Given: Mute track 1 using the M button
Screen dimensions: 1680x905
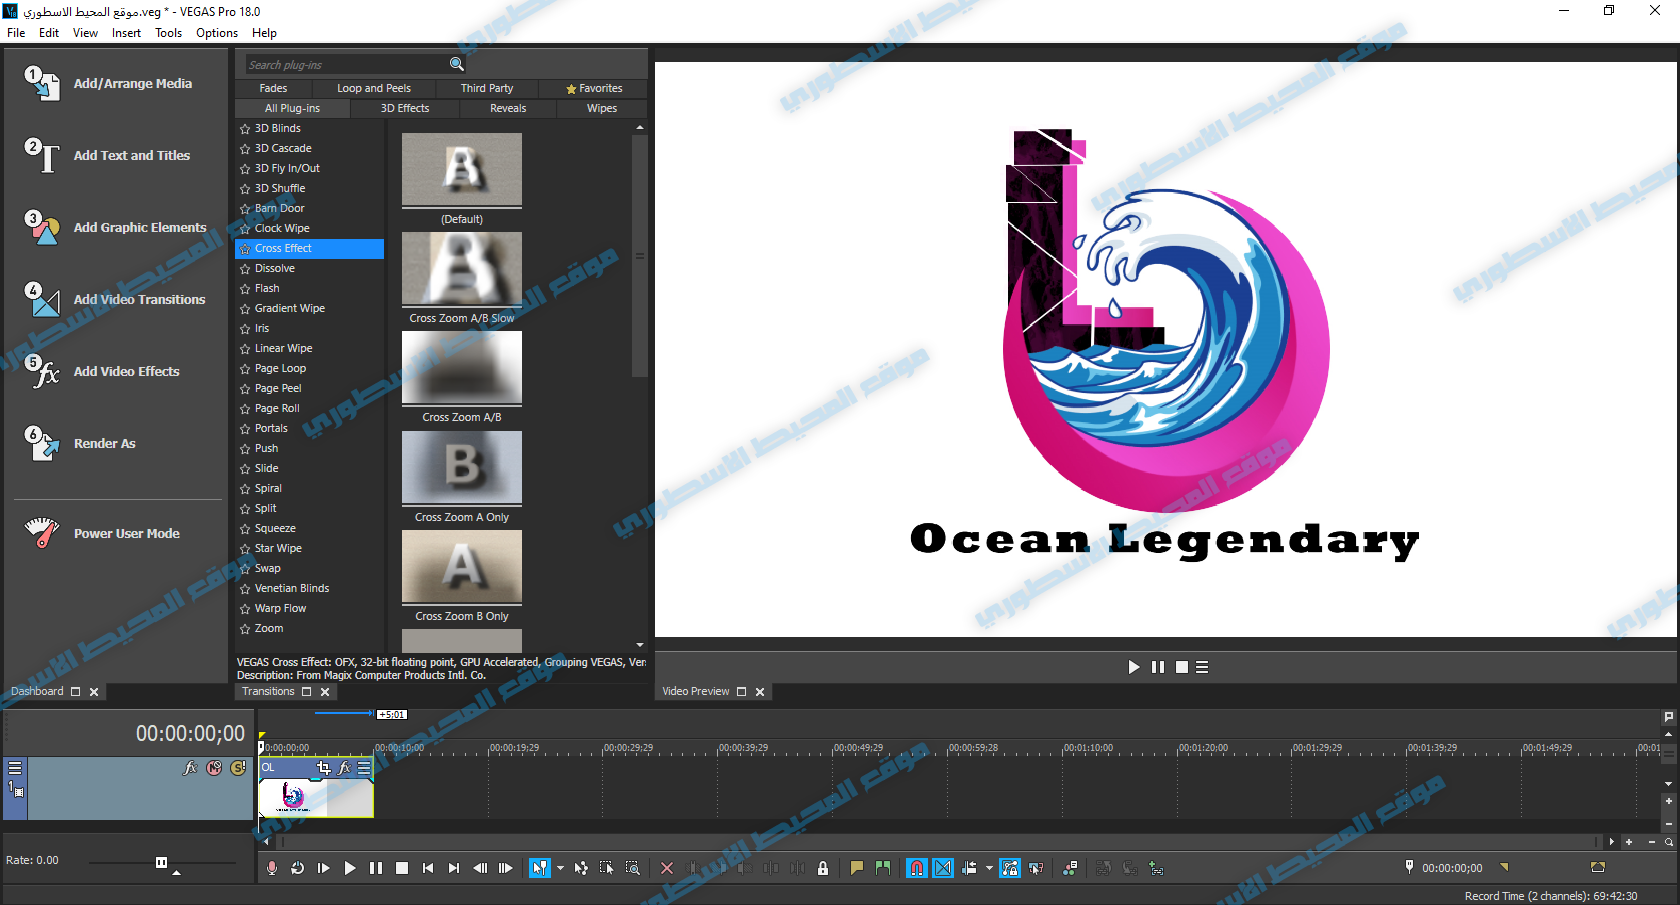Looking at the screenshot, I should (214, 768).
